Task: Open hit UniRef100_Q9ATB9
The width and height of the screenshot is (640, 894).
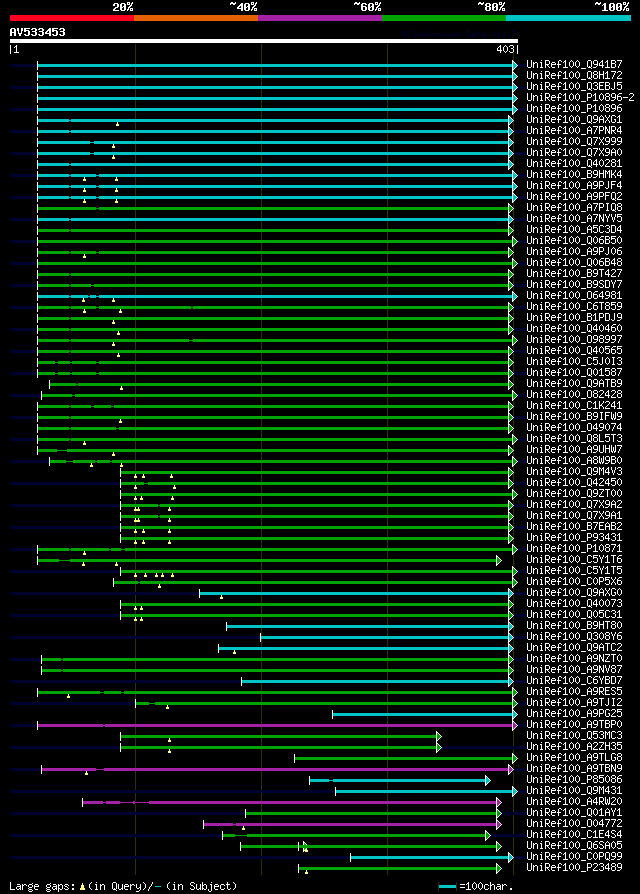Action: click(574, 384)
